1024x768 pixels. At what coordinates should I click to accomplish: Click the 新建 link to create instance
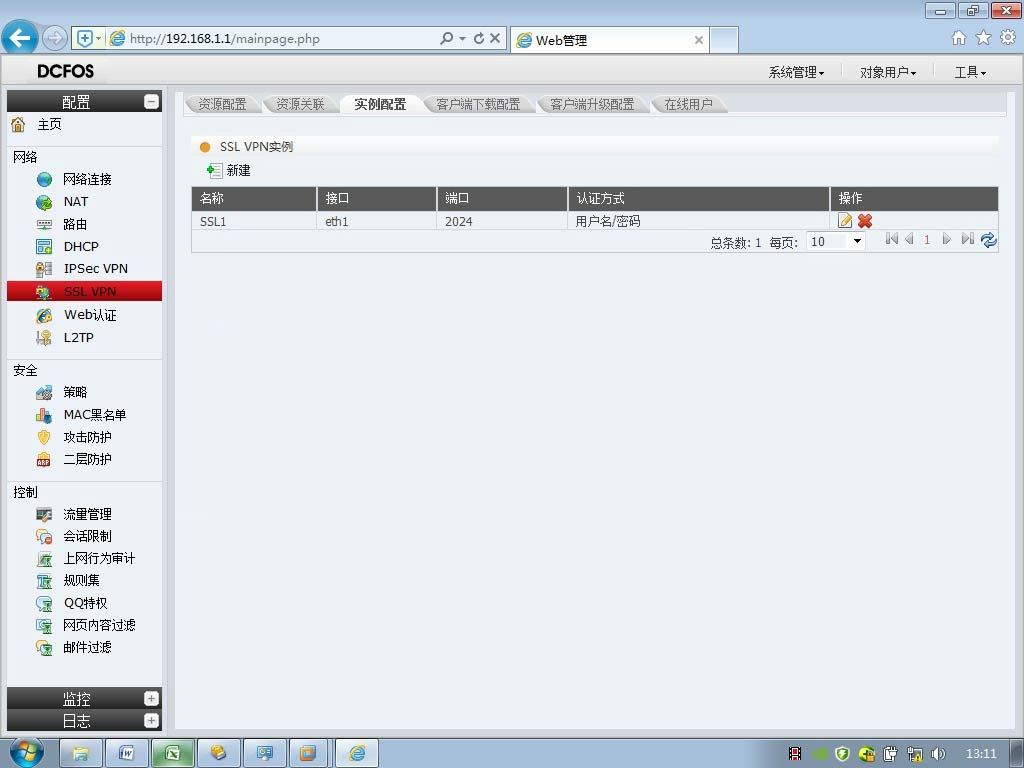[238, 171]
